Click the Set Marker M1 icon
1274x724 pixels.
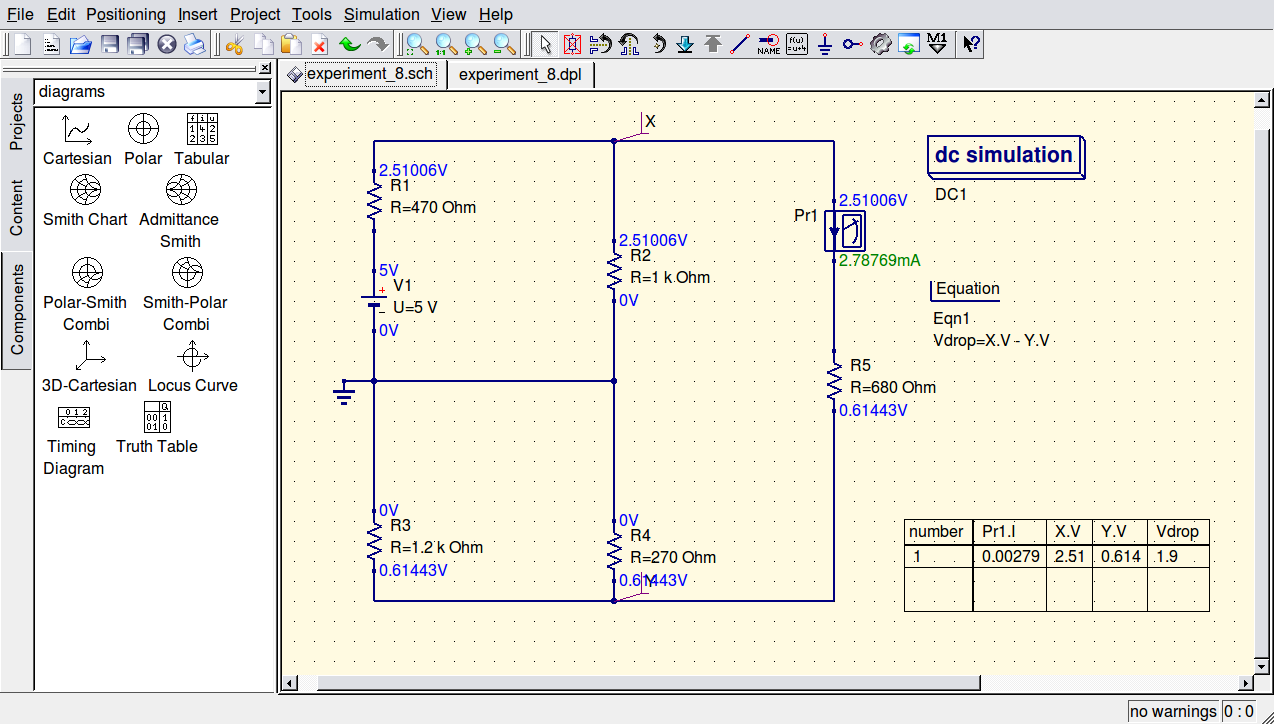click(x=937, y=44)
